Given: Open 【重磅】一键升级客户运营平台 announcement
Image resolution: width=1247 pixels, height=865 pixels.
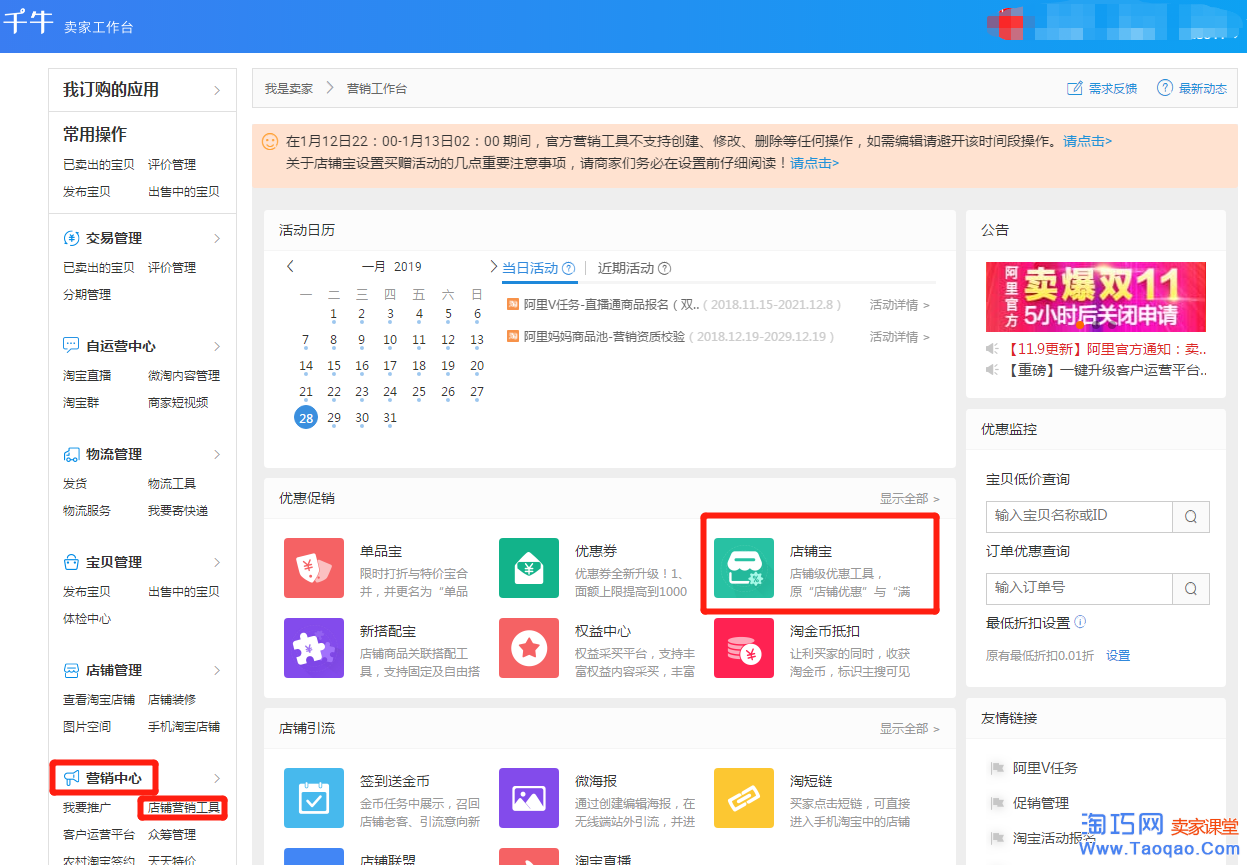Looking at the screenshot, I should (x=1107, y=370).
